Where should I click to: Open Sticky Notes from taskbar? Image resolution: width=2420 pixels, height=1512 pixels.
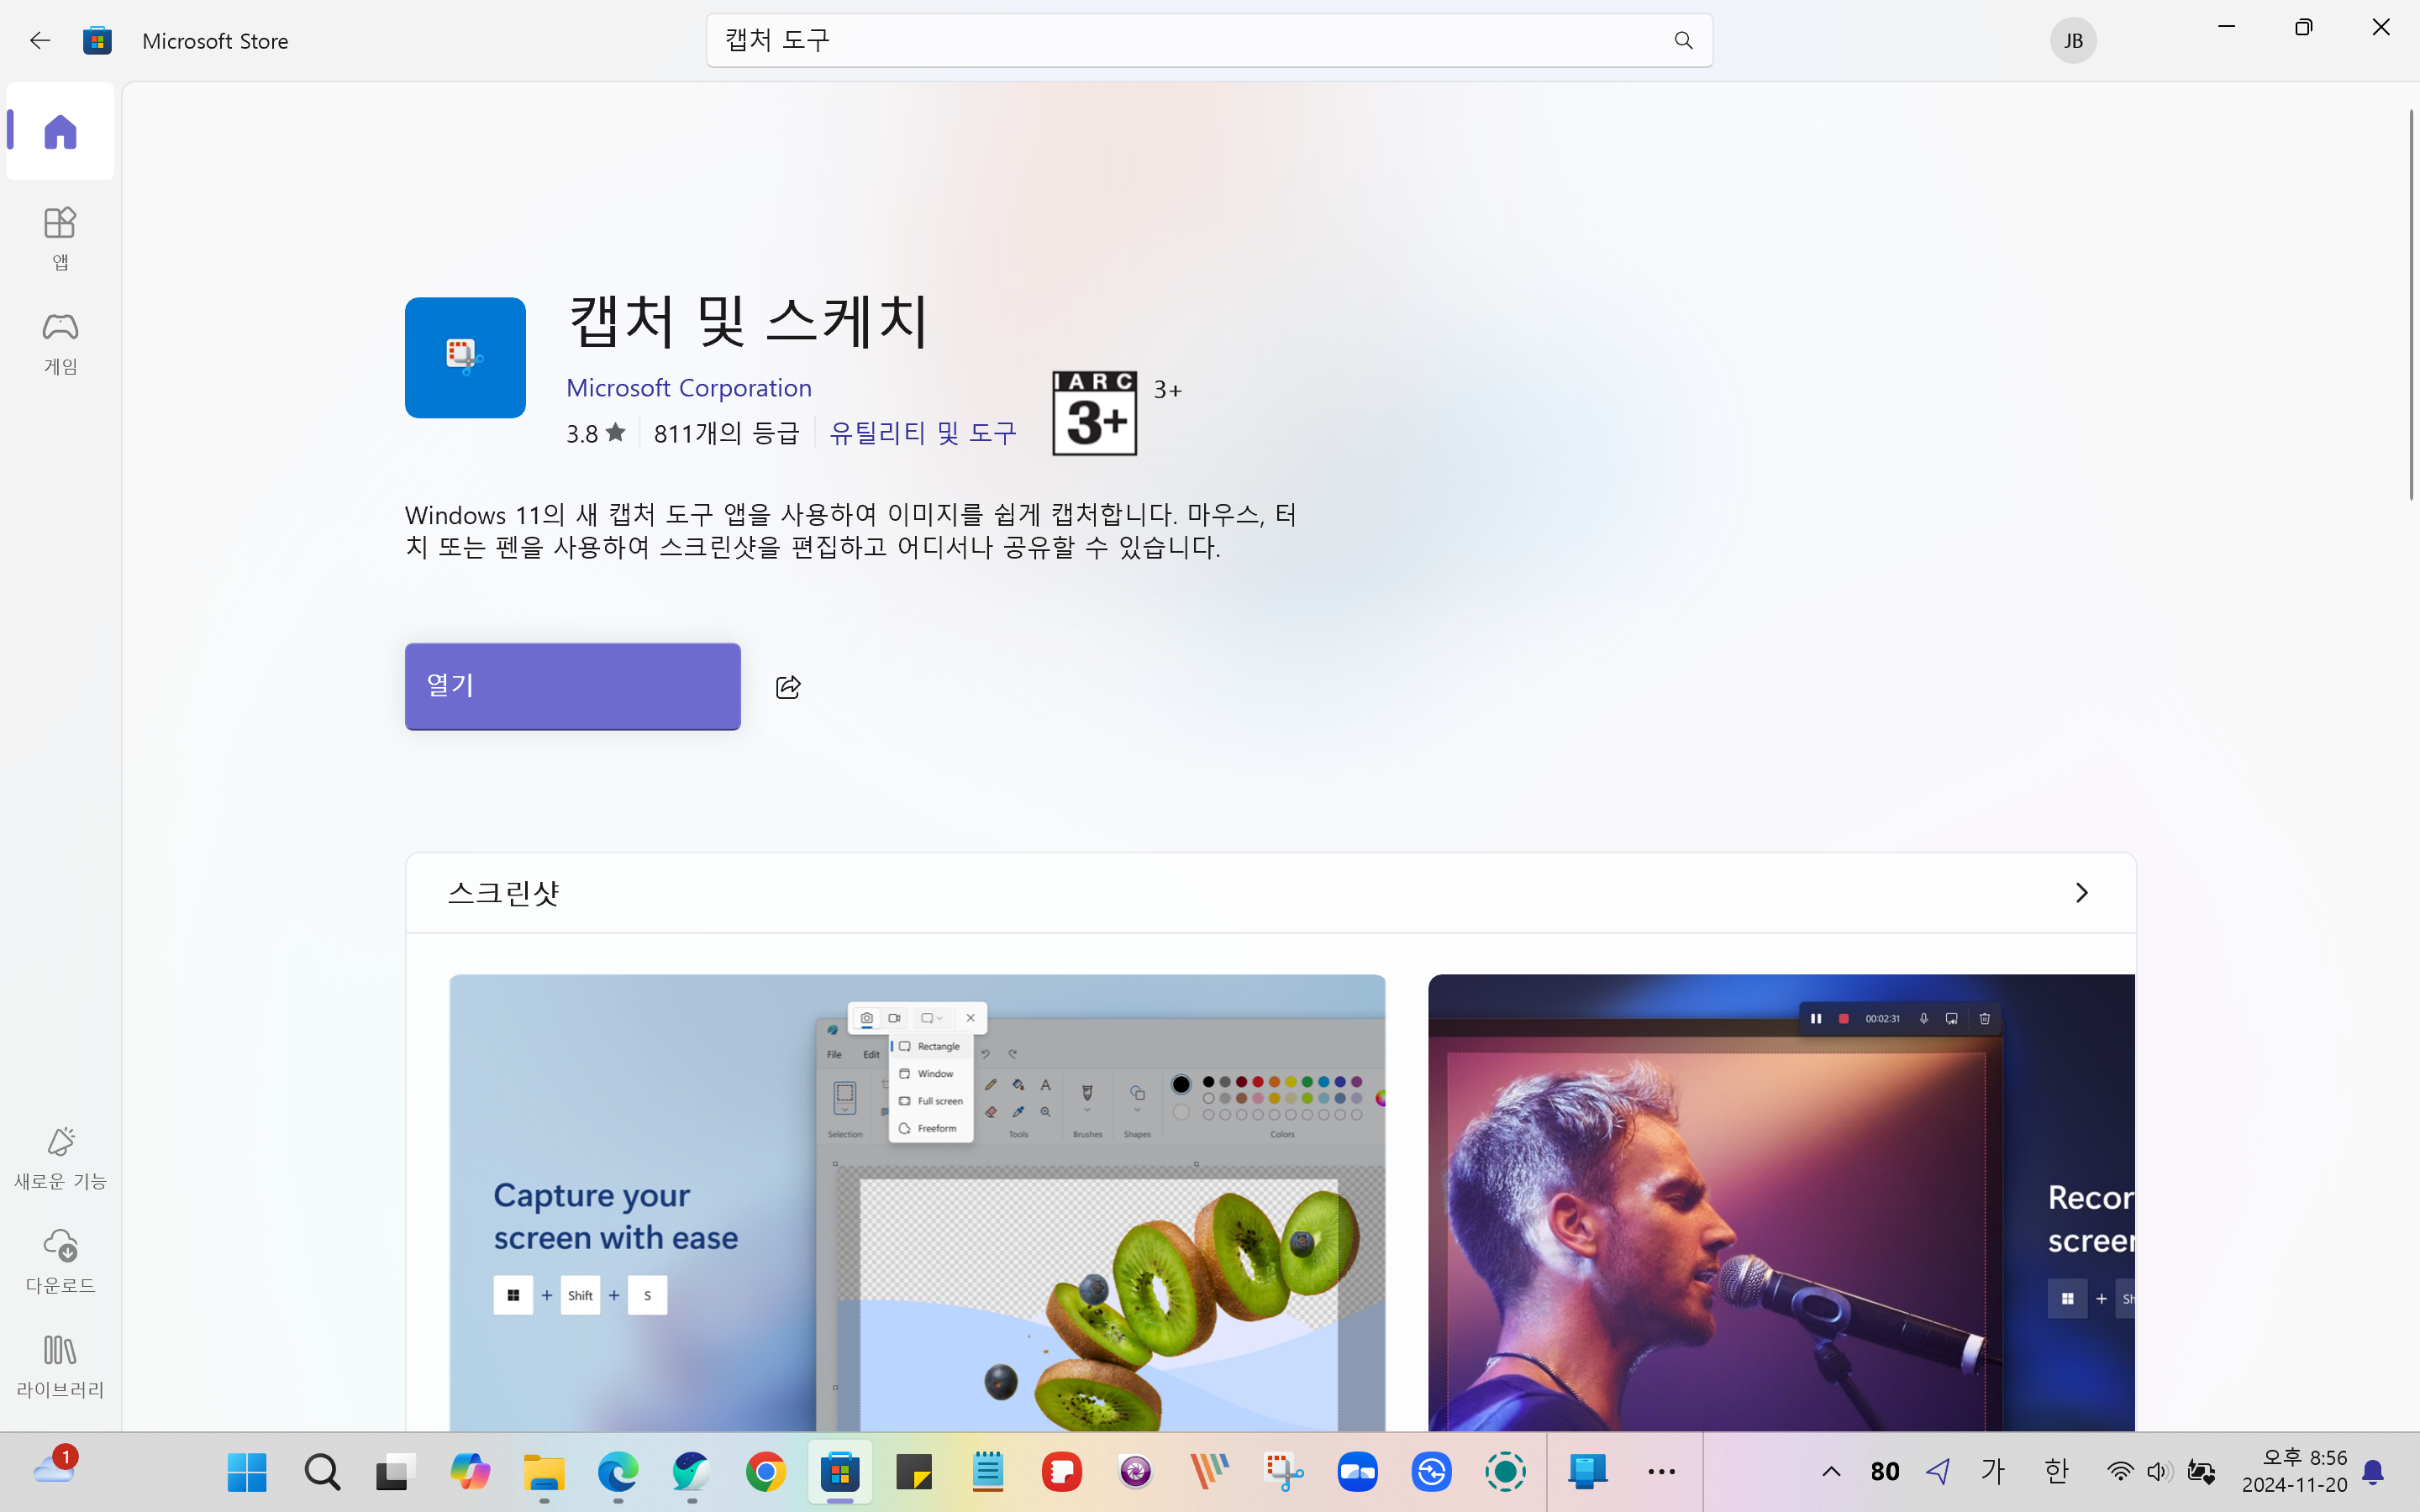pos(914,1472)
